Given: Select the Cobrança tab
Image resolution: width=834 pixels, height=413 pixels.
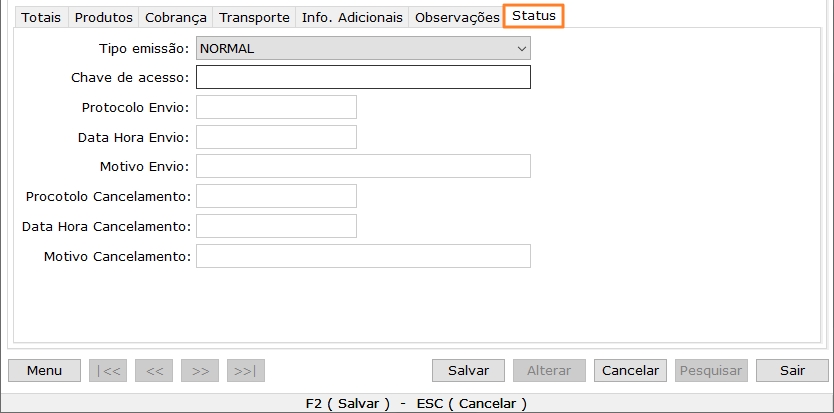Looking at the screenshot, I should click(x=176, y=18).
